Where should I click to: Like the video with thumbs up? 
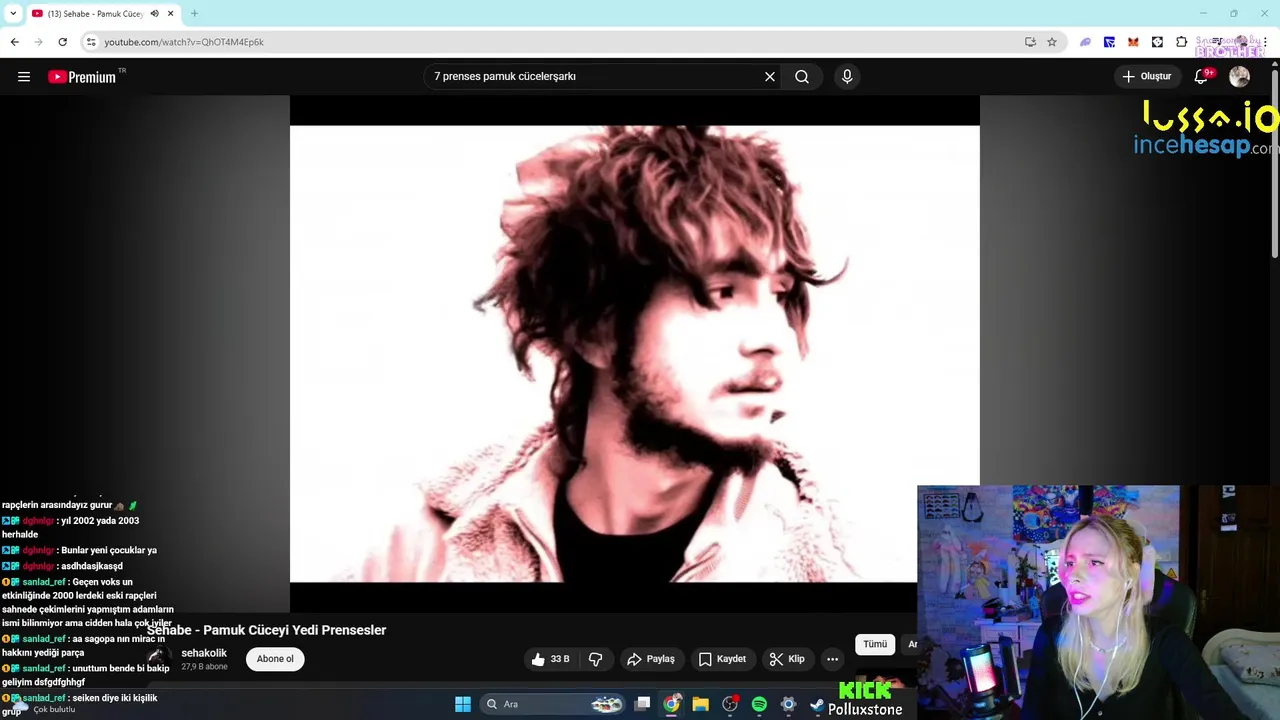[x=550, y=659]
